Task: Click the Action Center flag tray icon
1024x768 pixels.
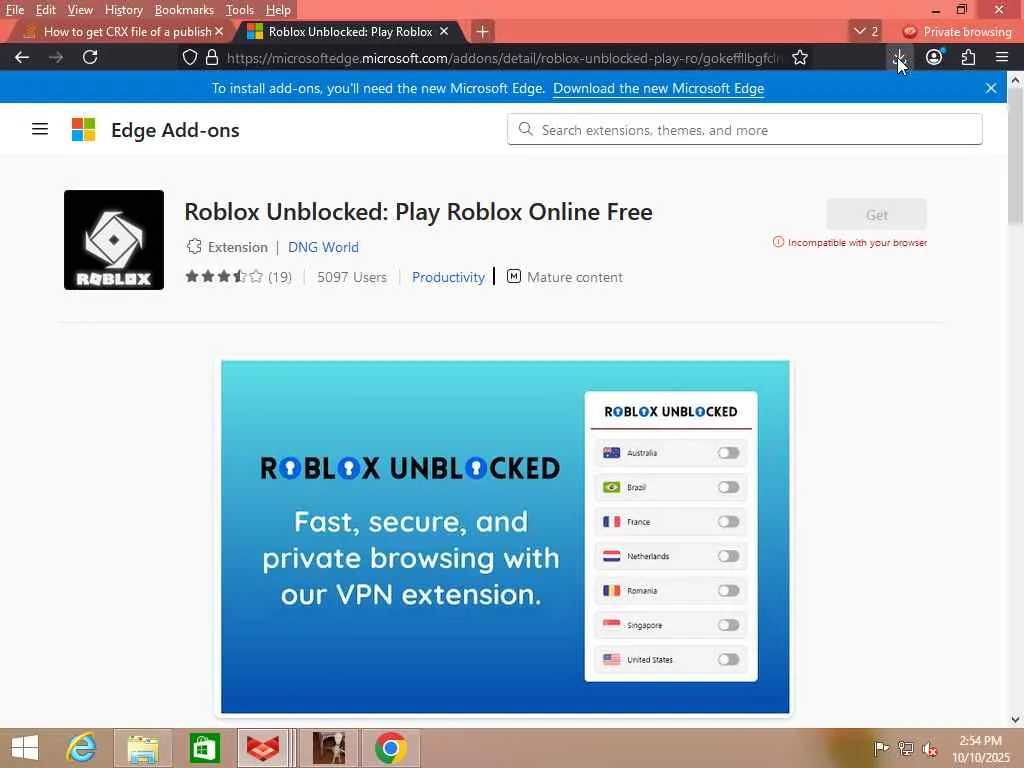Action: click(x=881, y=748)
